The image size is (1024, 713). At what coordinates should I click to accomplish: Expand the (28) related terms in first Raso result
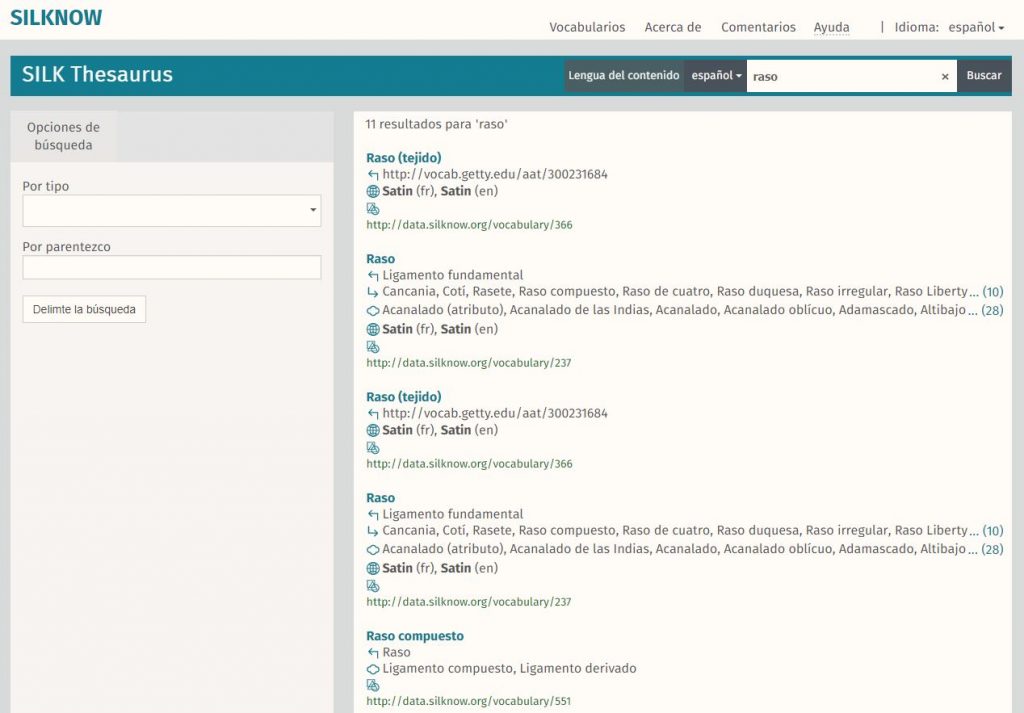click(x=992, y=311)
